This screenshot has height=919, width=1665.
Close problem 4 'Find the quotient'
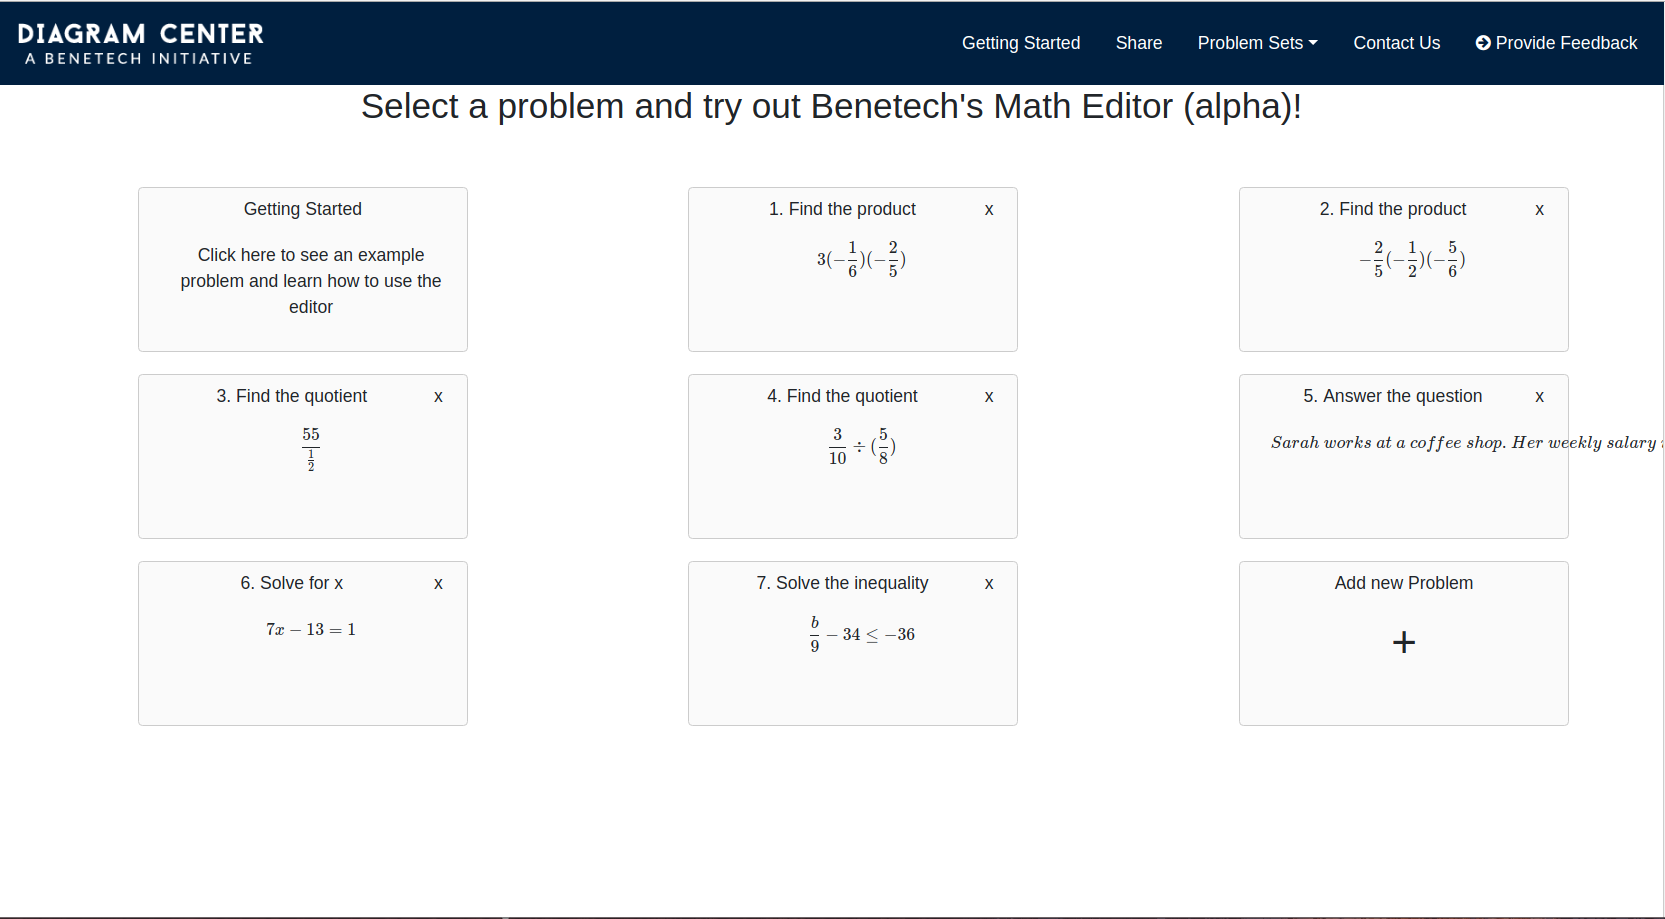coord(988,396)
